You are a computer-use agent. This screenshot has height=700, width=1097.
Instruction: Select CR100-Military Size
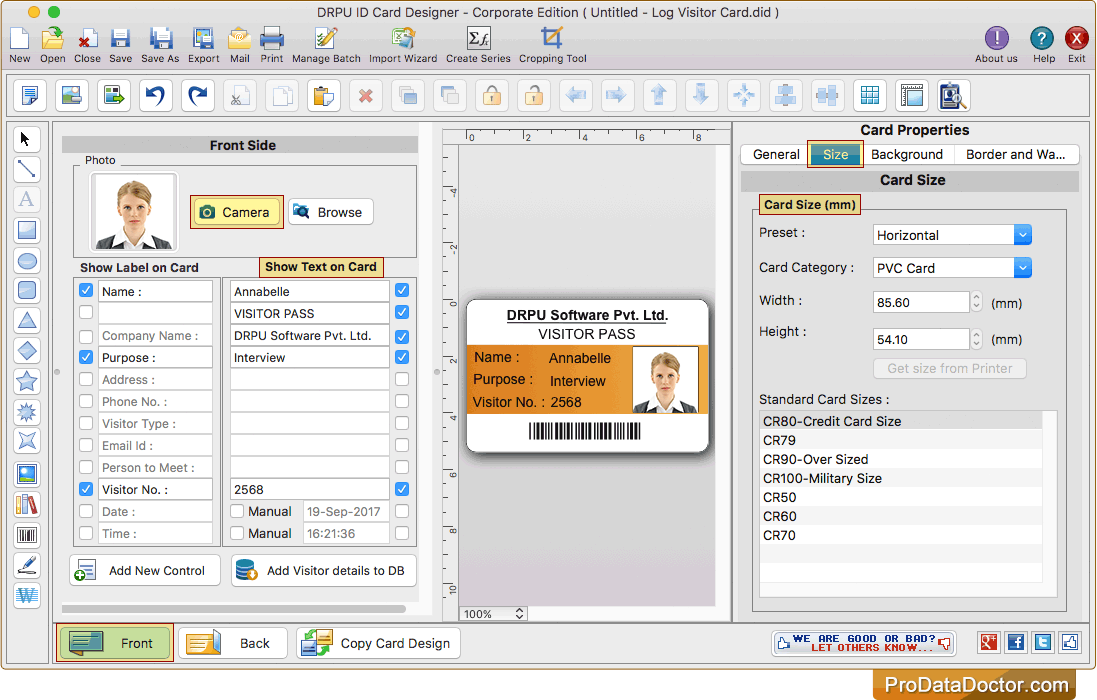pyautogui.click(x=900, y=478)
